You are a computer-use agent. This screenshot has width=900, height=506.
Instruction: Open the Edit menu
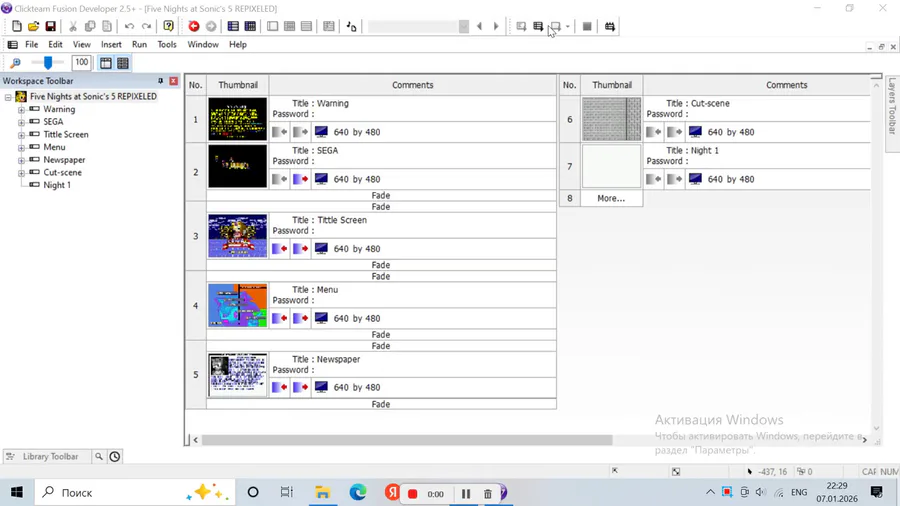tap(55, 44)
